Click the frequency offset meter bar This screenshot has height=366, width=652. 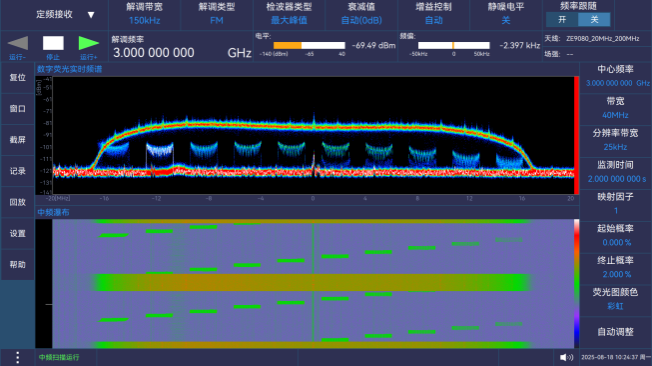point(454,45)
